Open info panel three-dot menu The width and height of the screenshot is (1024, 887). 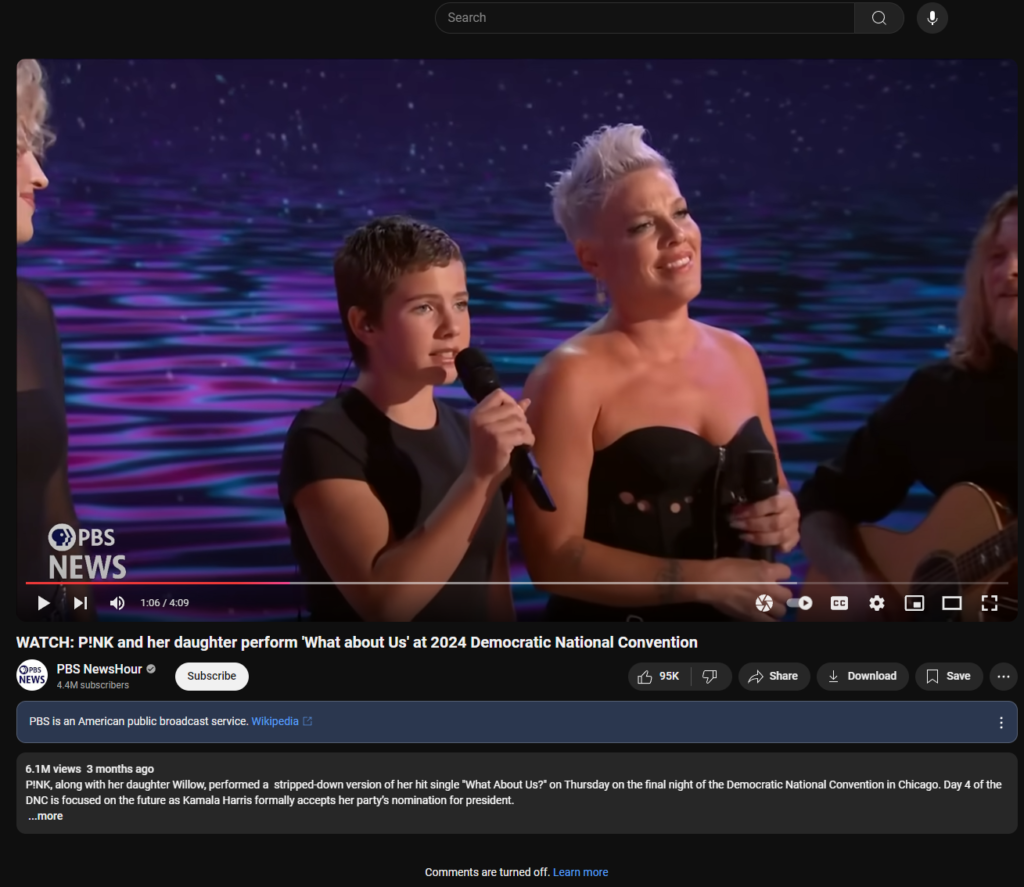1000,722
